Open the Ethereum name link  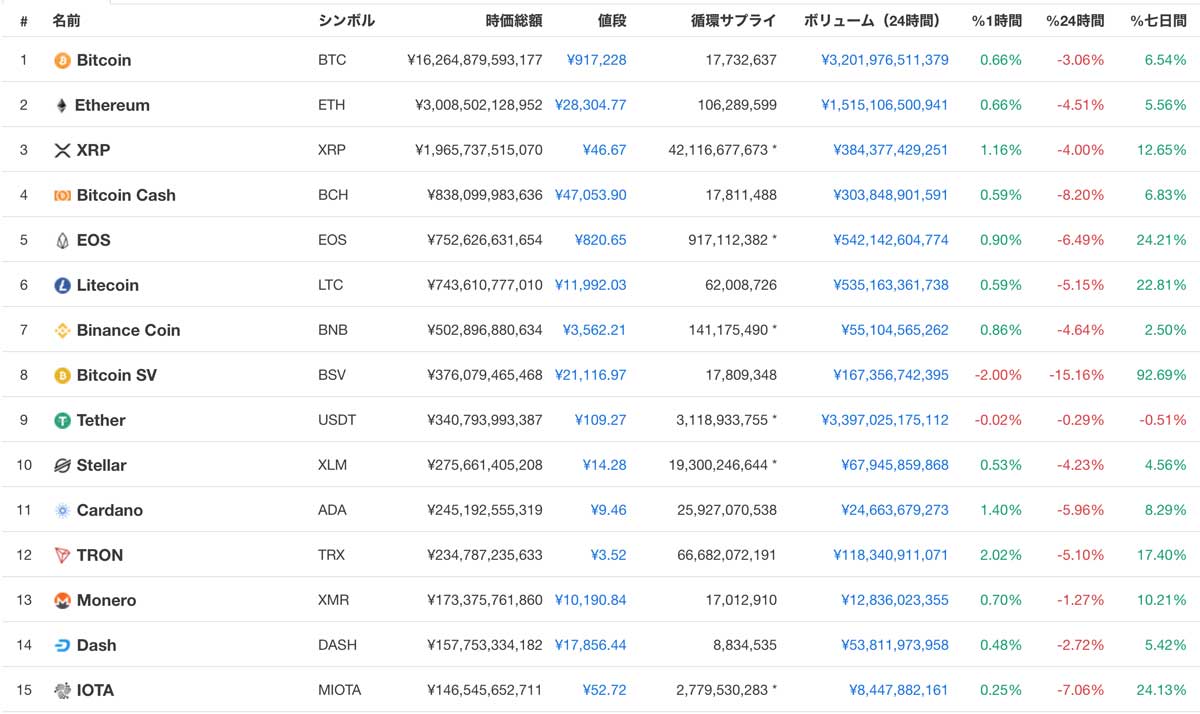[x=112, y=105]
